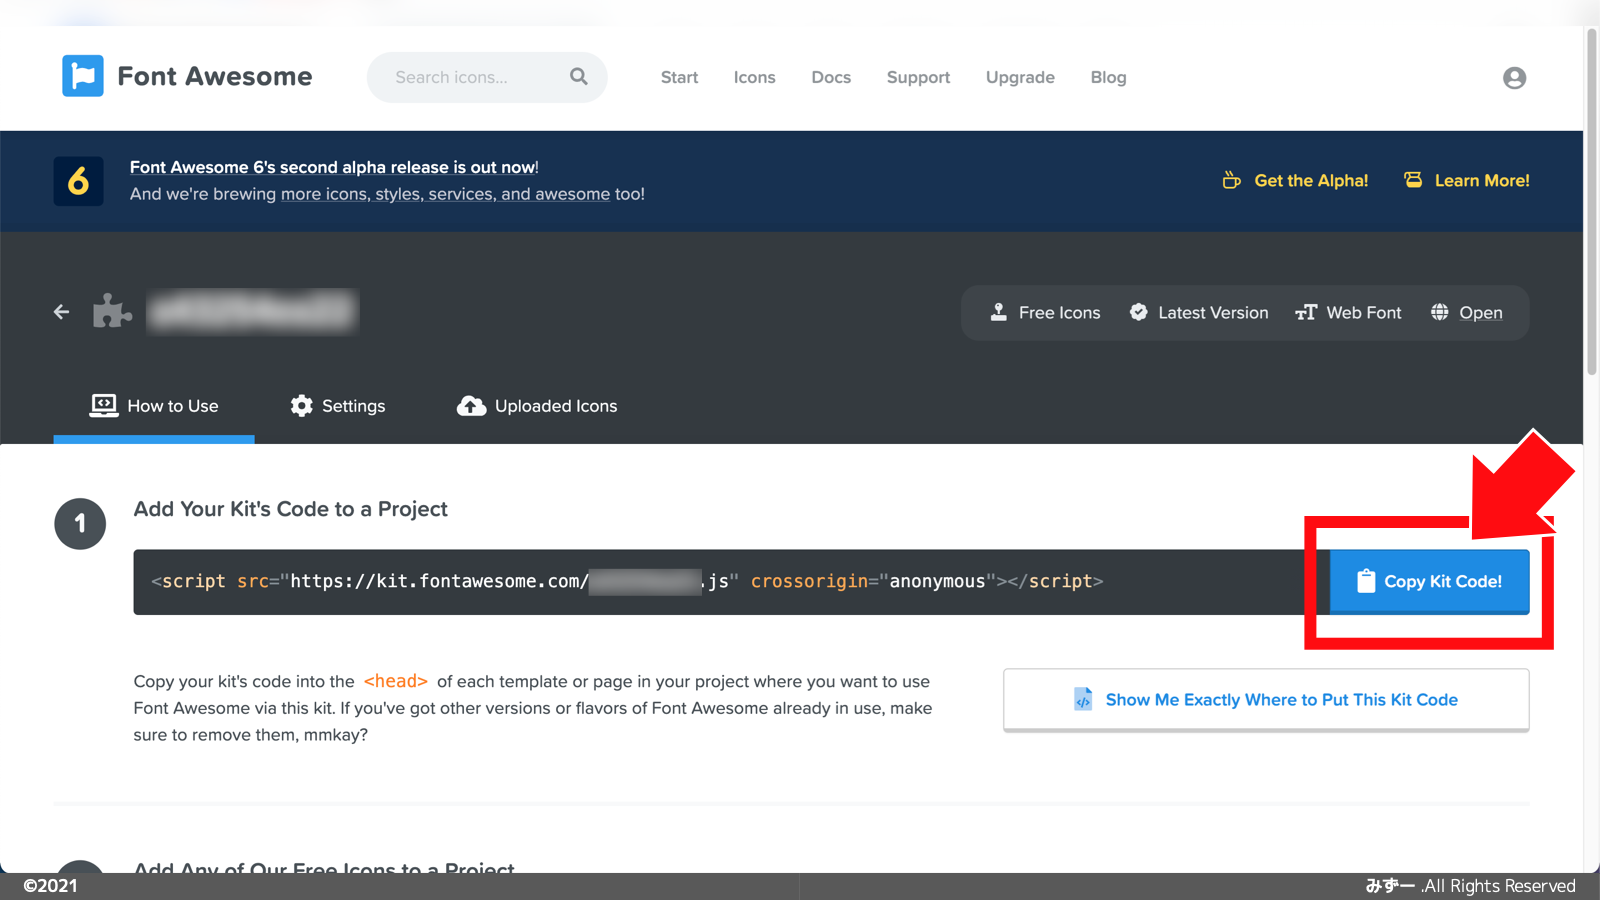
Task: Open the Font Awesome 6 second alpha release link
Action: [334, 167]
